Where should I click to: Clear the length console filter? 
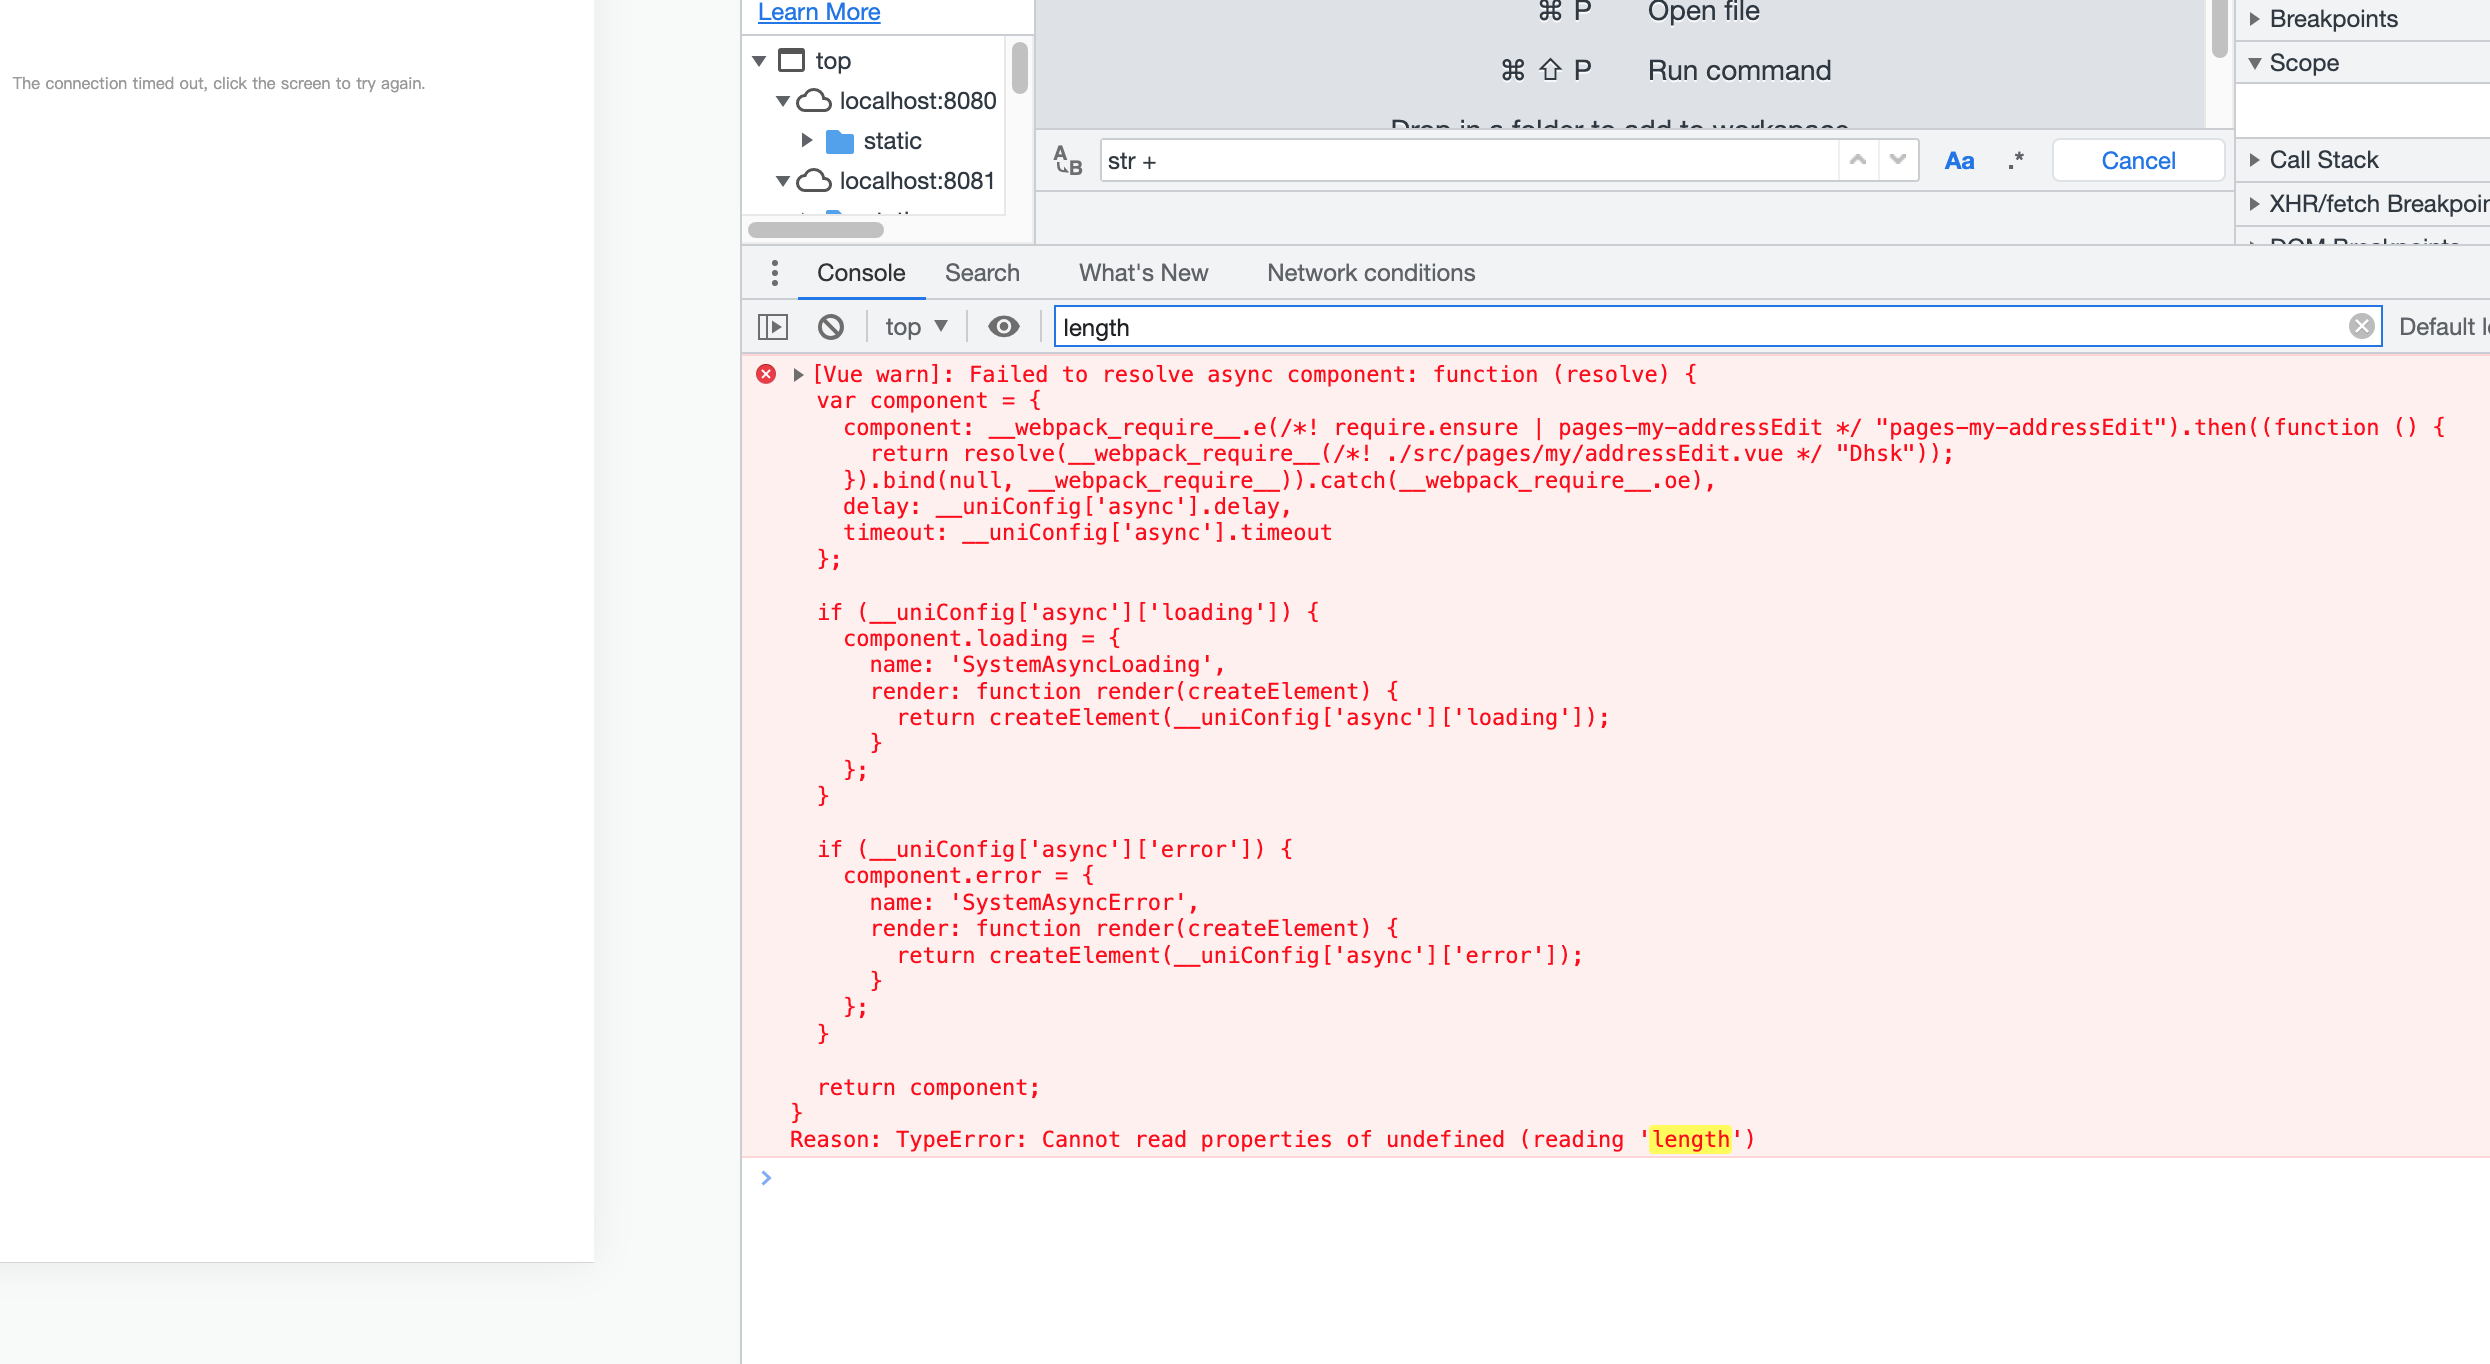(2362, 325)
